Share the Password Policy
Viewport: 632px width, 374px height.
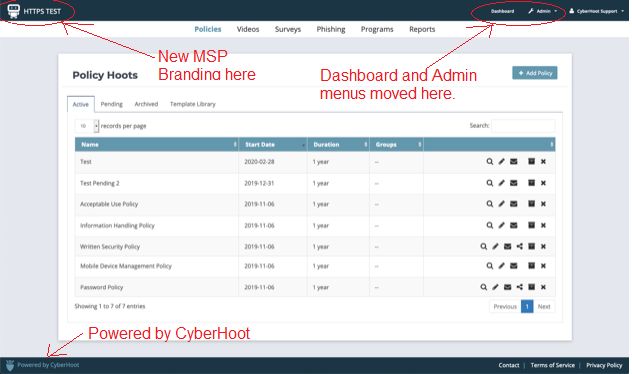pyautogui.click(x=520, y=287)
